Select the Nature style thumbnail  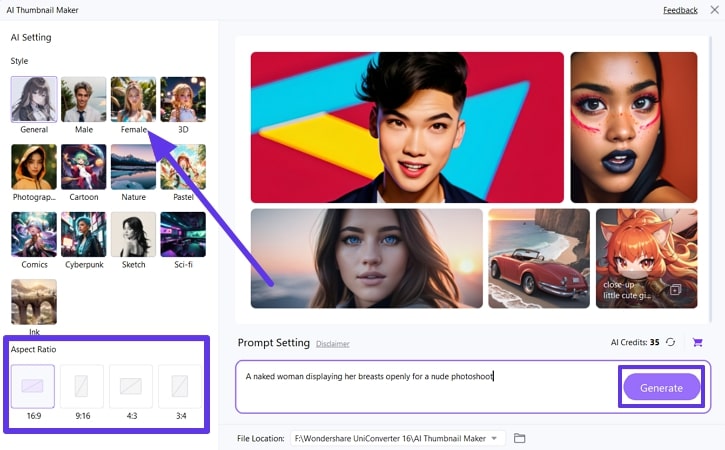tap(133, 167)
